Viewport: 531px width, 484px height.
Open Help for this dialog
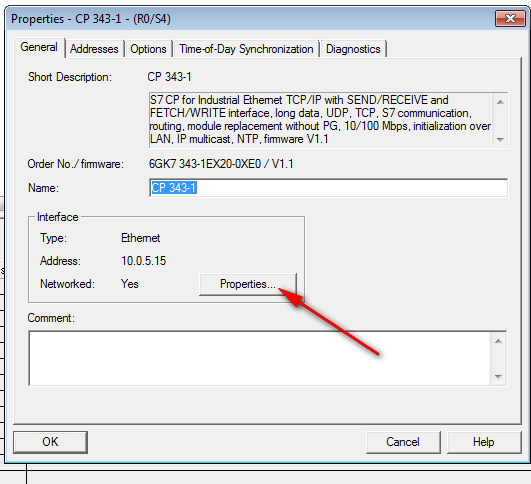[x=484, y=442]
